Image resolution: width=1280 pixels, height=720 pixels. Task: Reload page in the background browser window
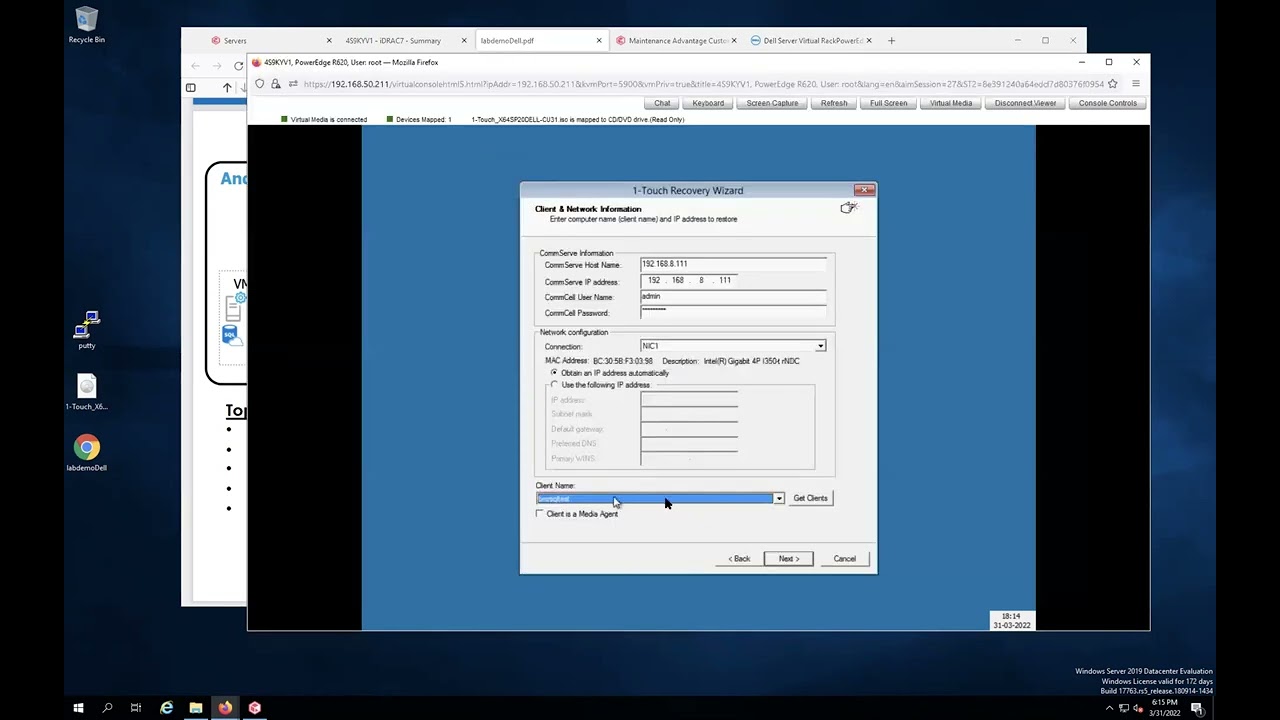click(238, 66)
